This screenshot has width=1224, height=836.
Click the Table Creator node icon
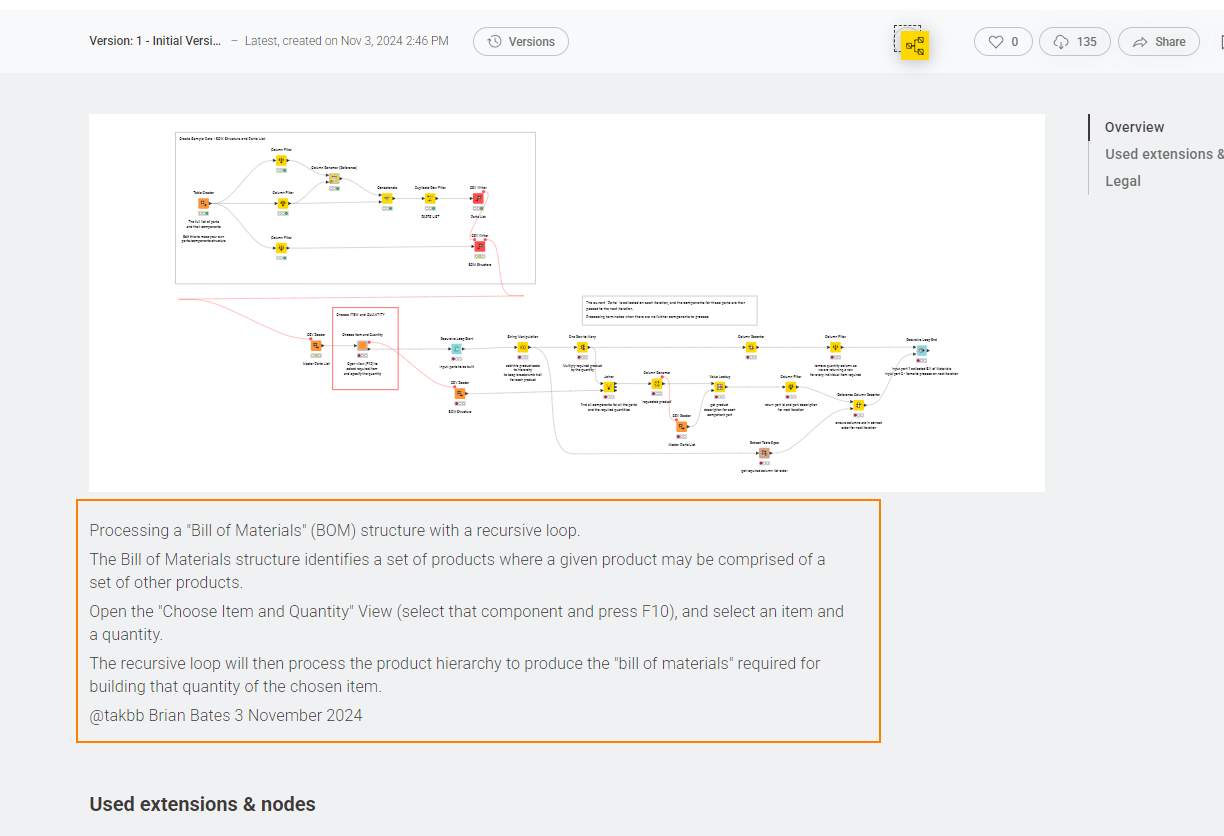(204, 203)
